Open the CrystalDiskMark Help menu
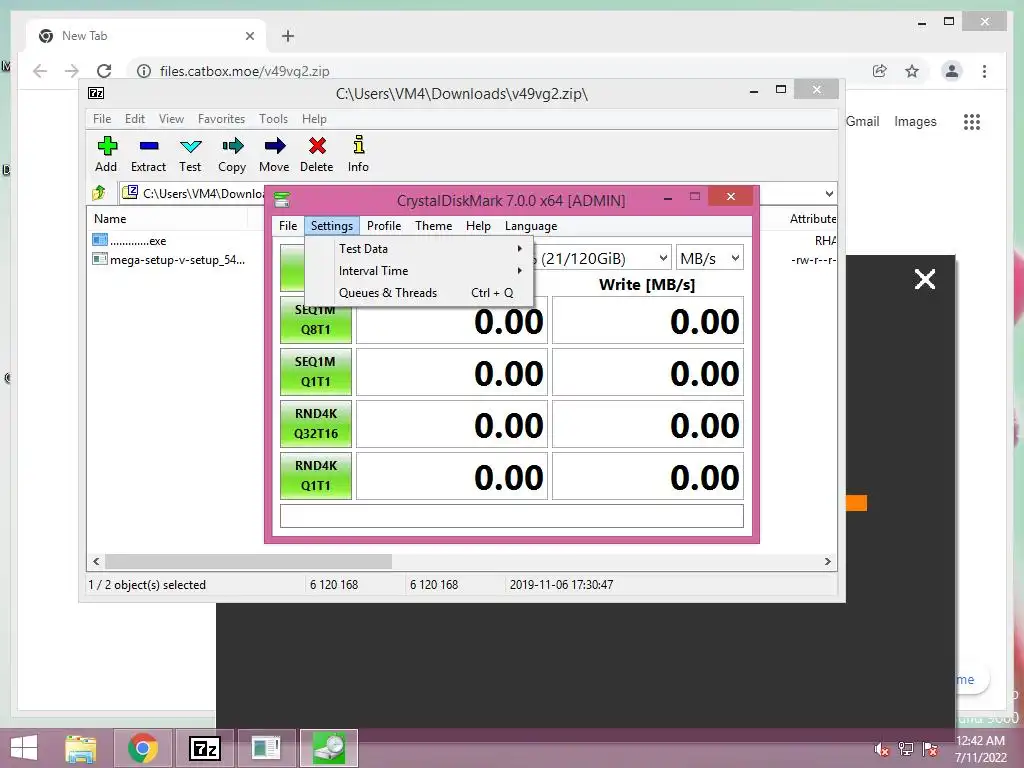Image resolution: width=1024 pixels, height=768 pixels. pos(478,226)
